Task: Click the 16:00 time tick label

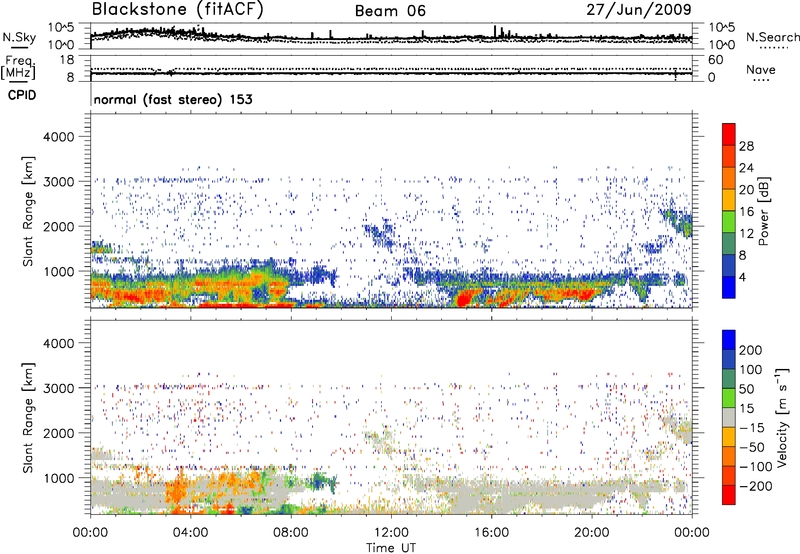Action: 491,533
